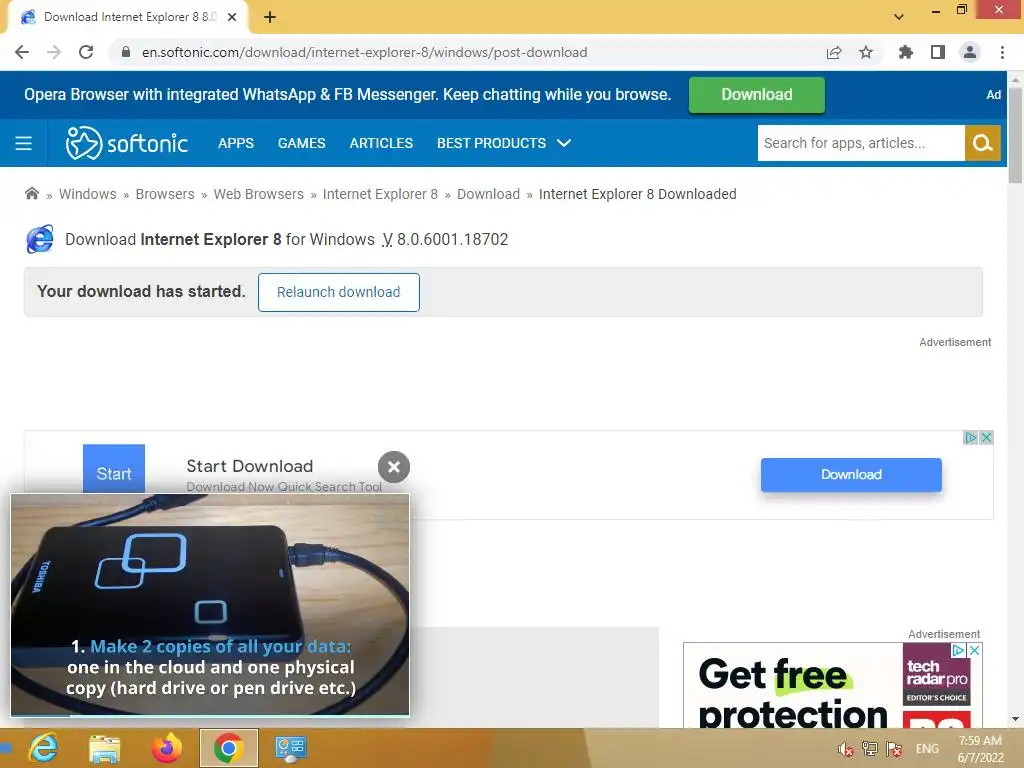Open the APPS menu
The image size is (1024, 768).
point(236,143)
